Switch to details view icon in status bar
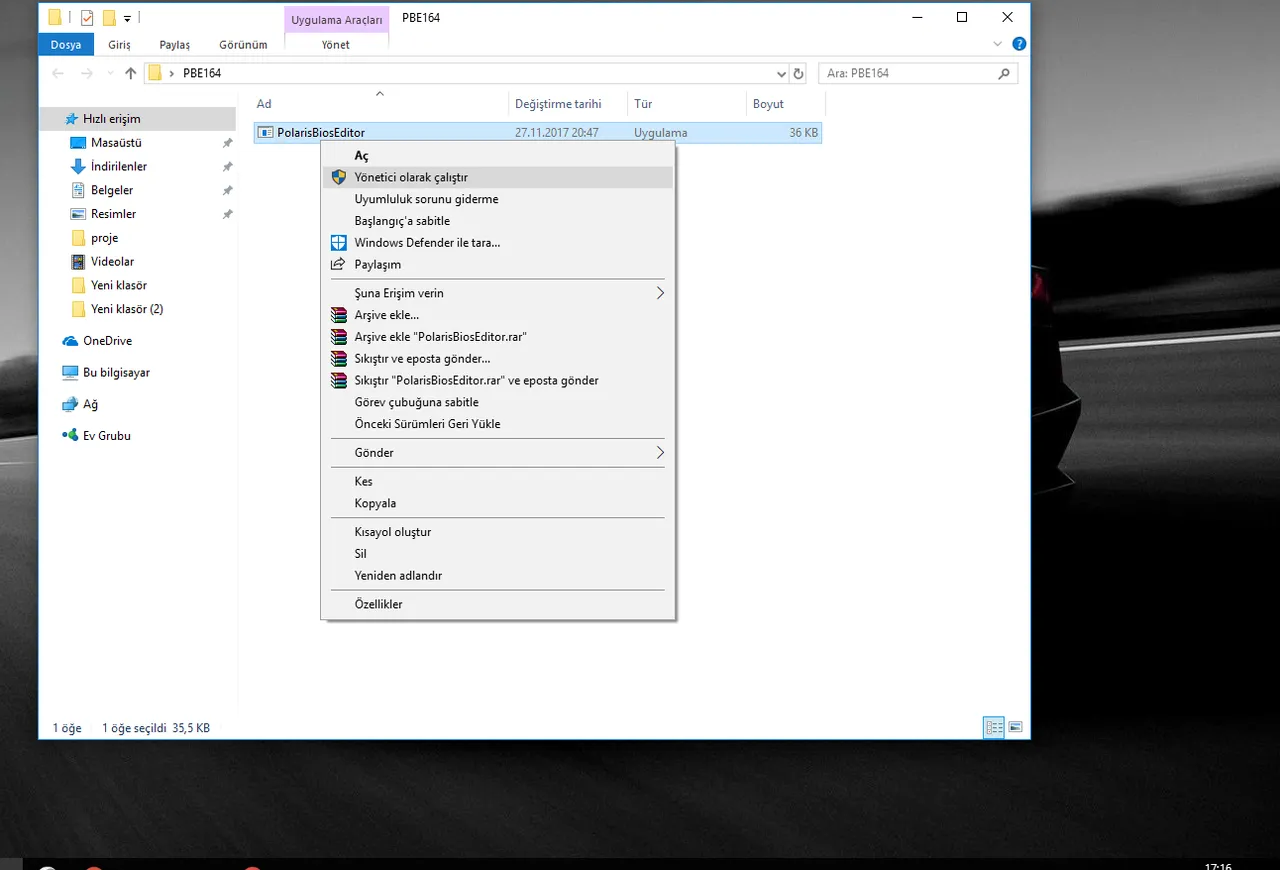The height and width of the screenshot is (870, 1280). click(x=994, y=728)
